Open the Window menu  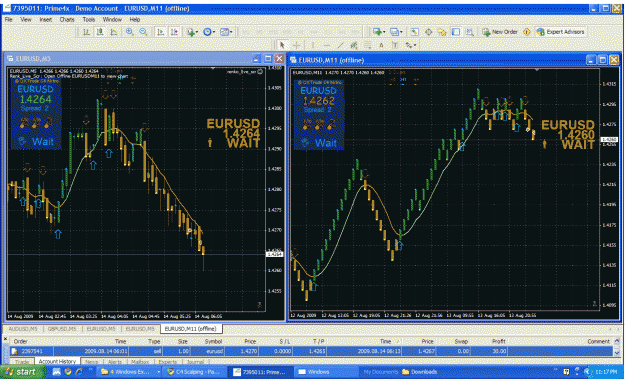(112, 19)
